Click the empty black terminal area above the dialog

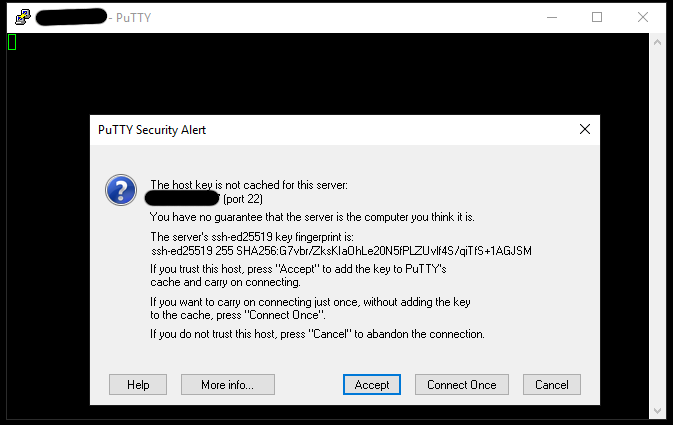point(327,74)
